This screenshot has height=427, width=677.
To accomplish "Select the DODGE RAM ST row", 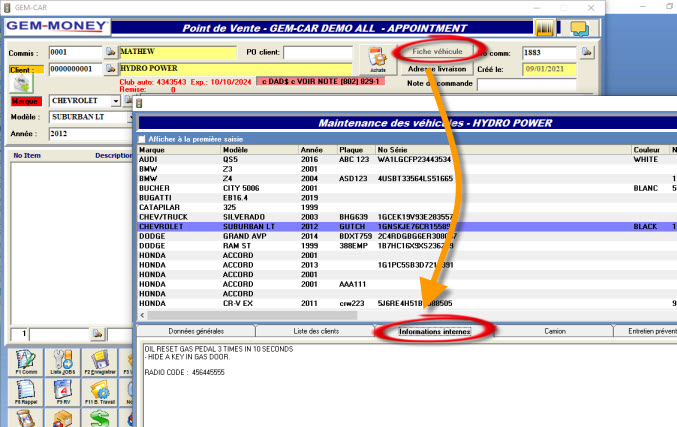I will click(407, 246).
